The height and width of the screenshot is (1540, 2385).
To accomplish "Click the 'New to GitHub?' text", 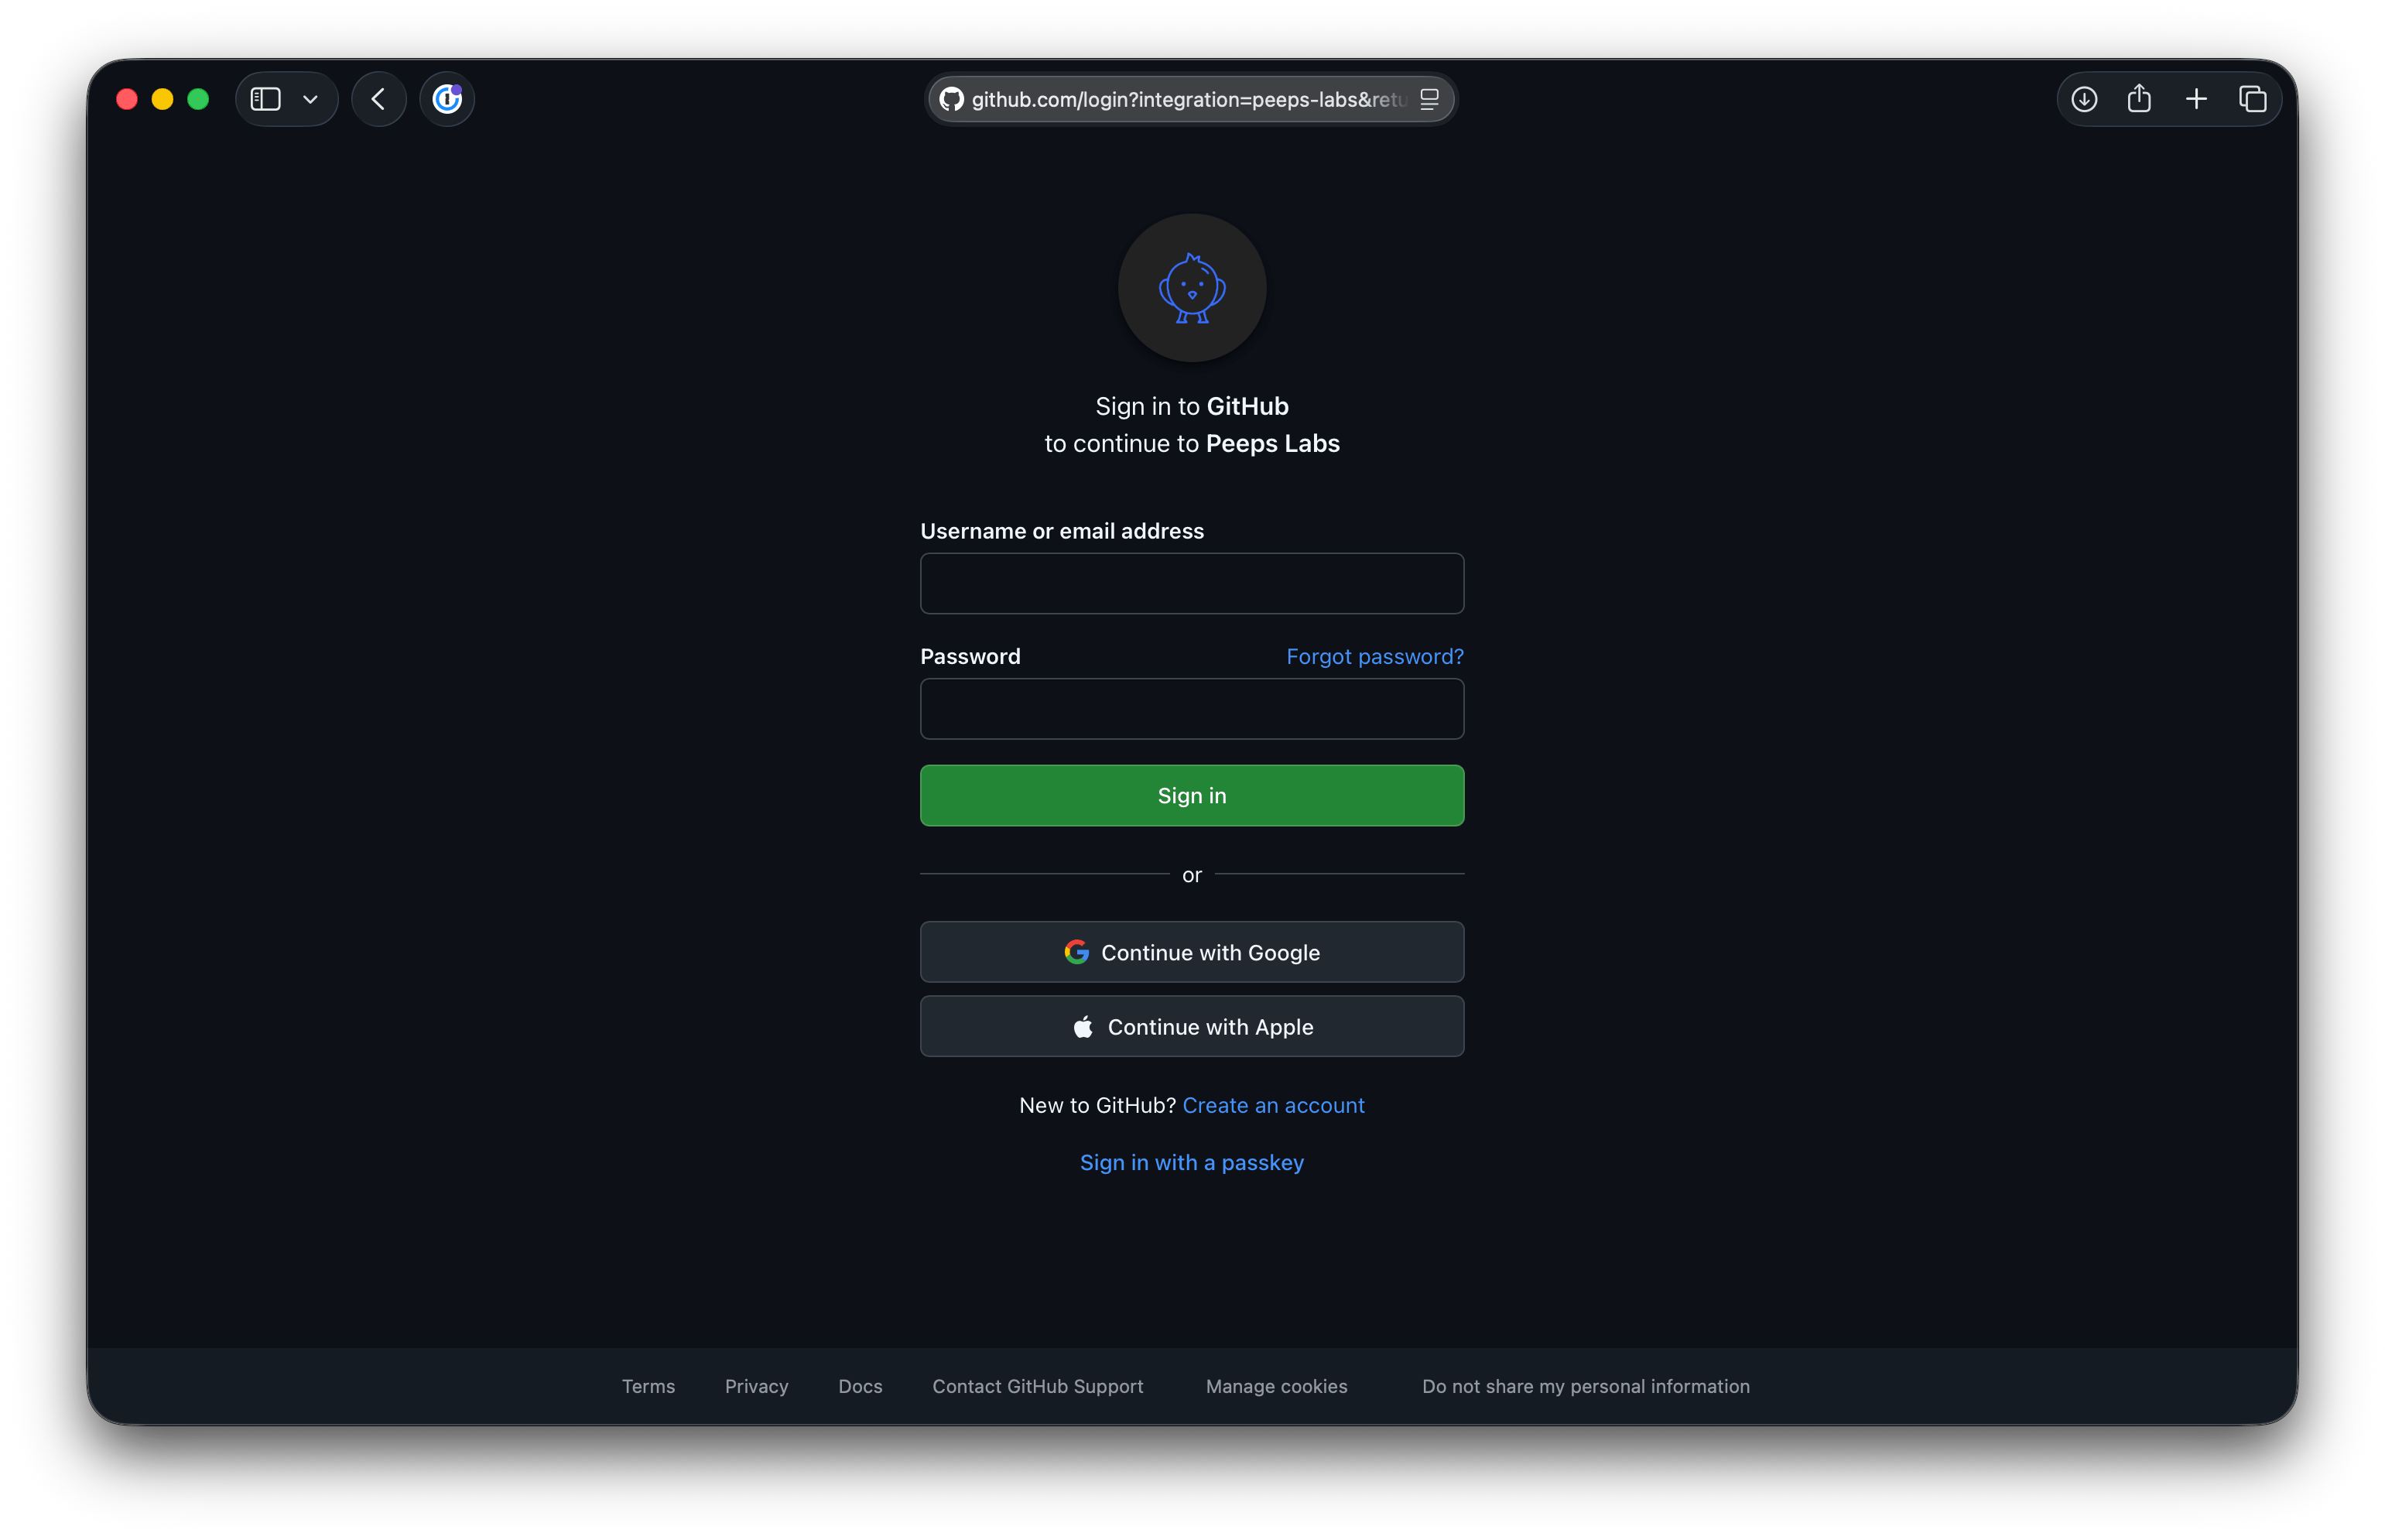I will (x=1097, y=1105).
